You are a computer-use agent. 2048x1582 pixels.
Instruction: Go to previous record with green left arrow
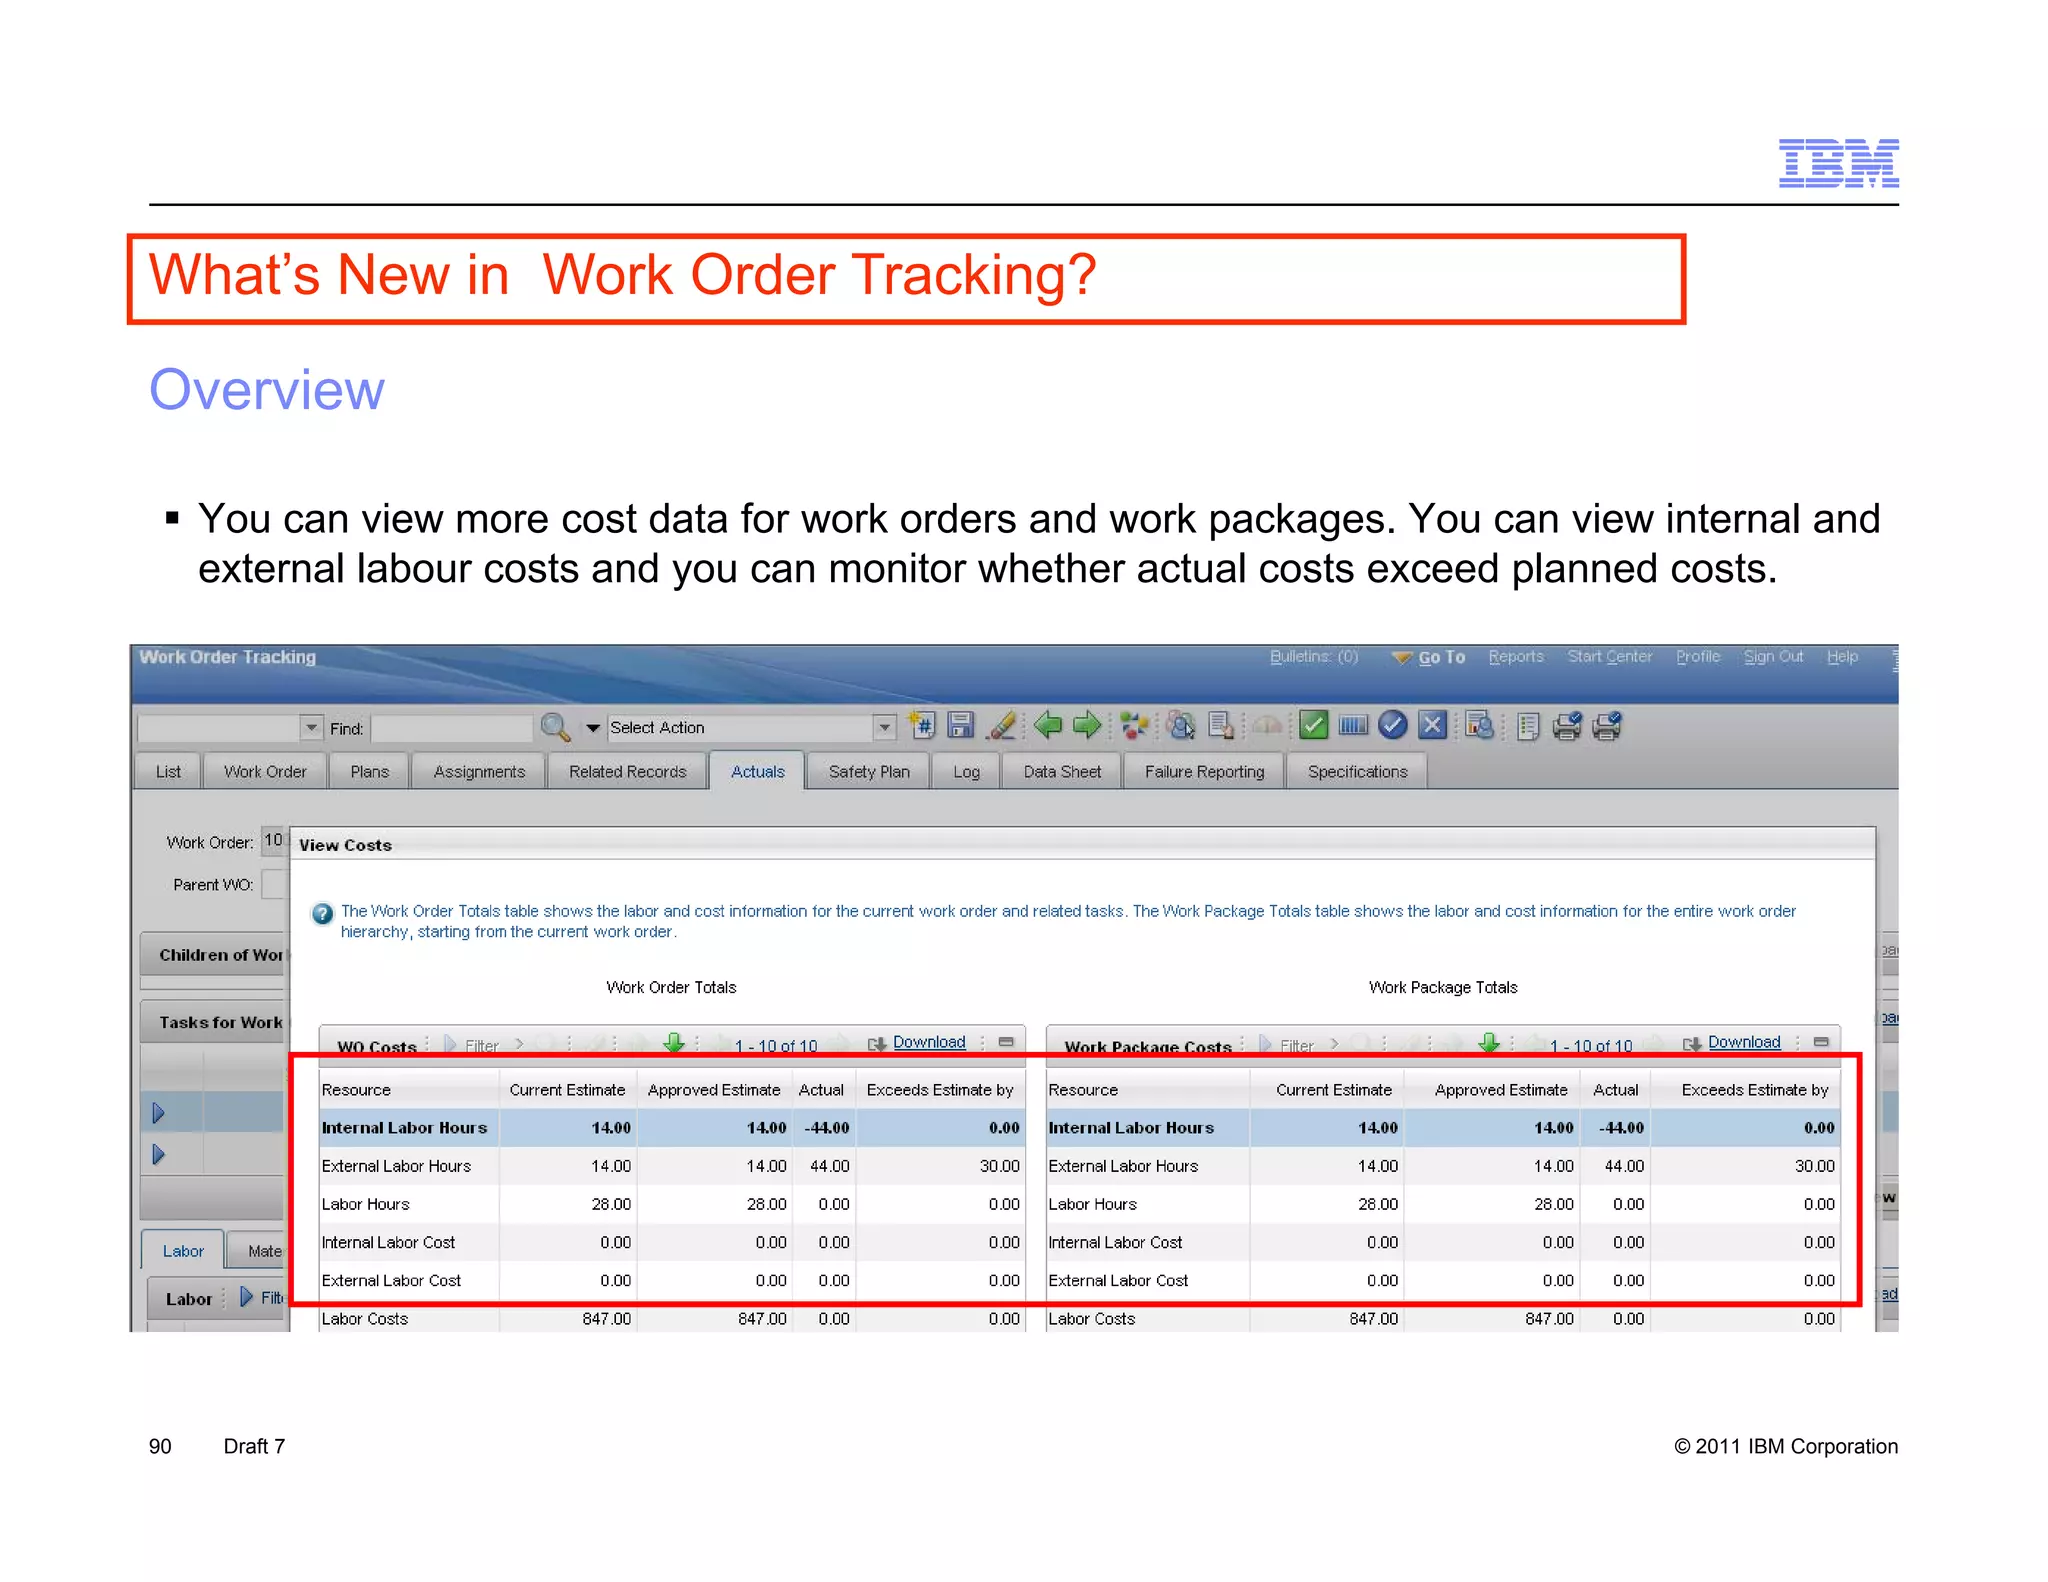coord(1047,725)
